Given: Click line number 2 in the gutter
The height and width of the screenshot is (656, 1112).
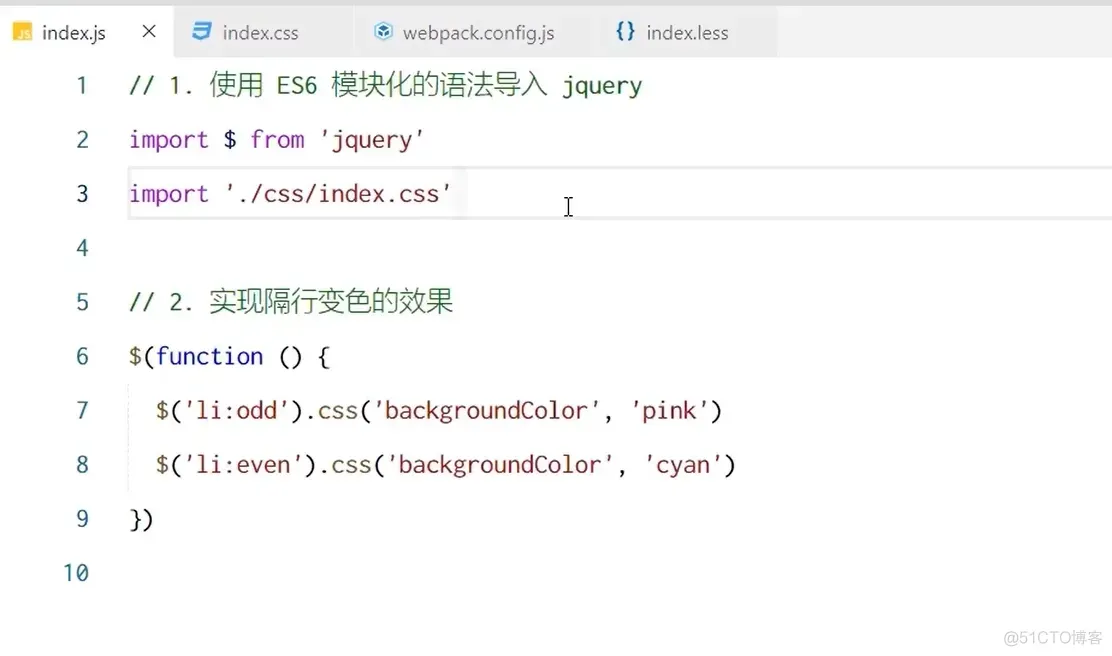Looking at the screenshot, I should coord(82,140).
